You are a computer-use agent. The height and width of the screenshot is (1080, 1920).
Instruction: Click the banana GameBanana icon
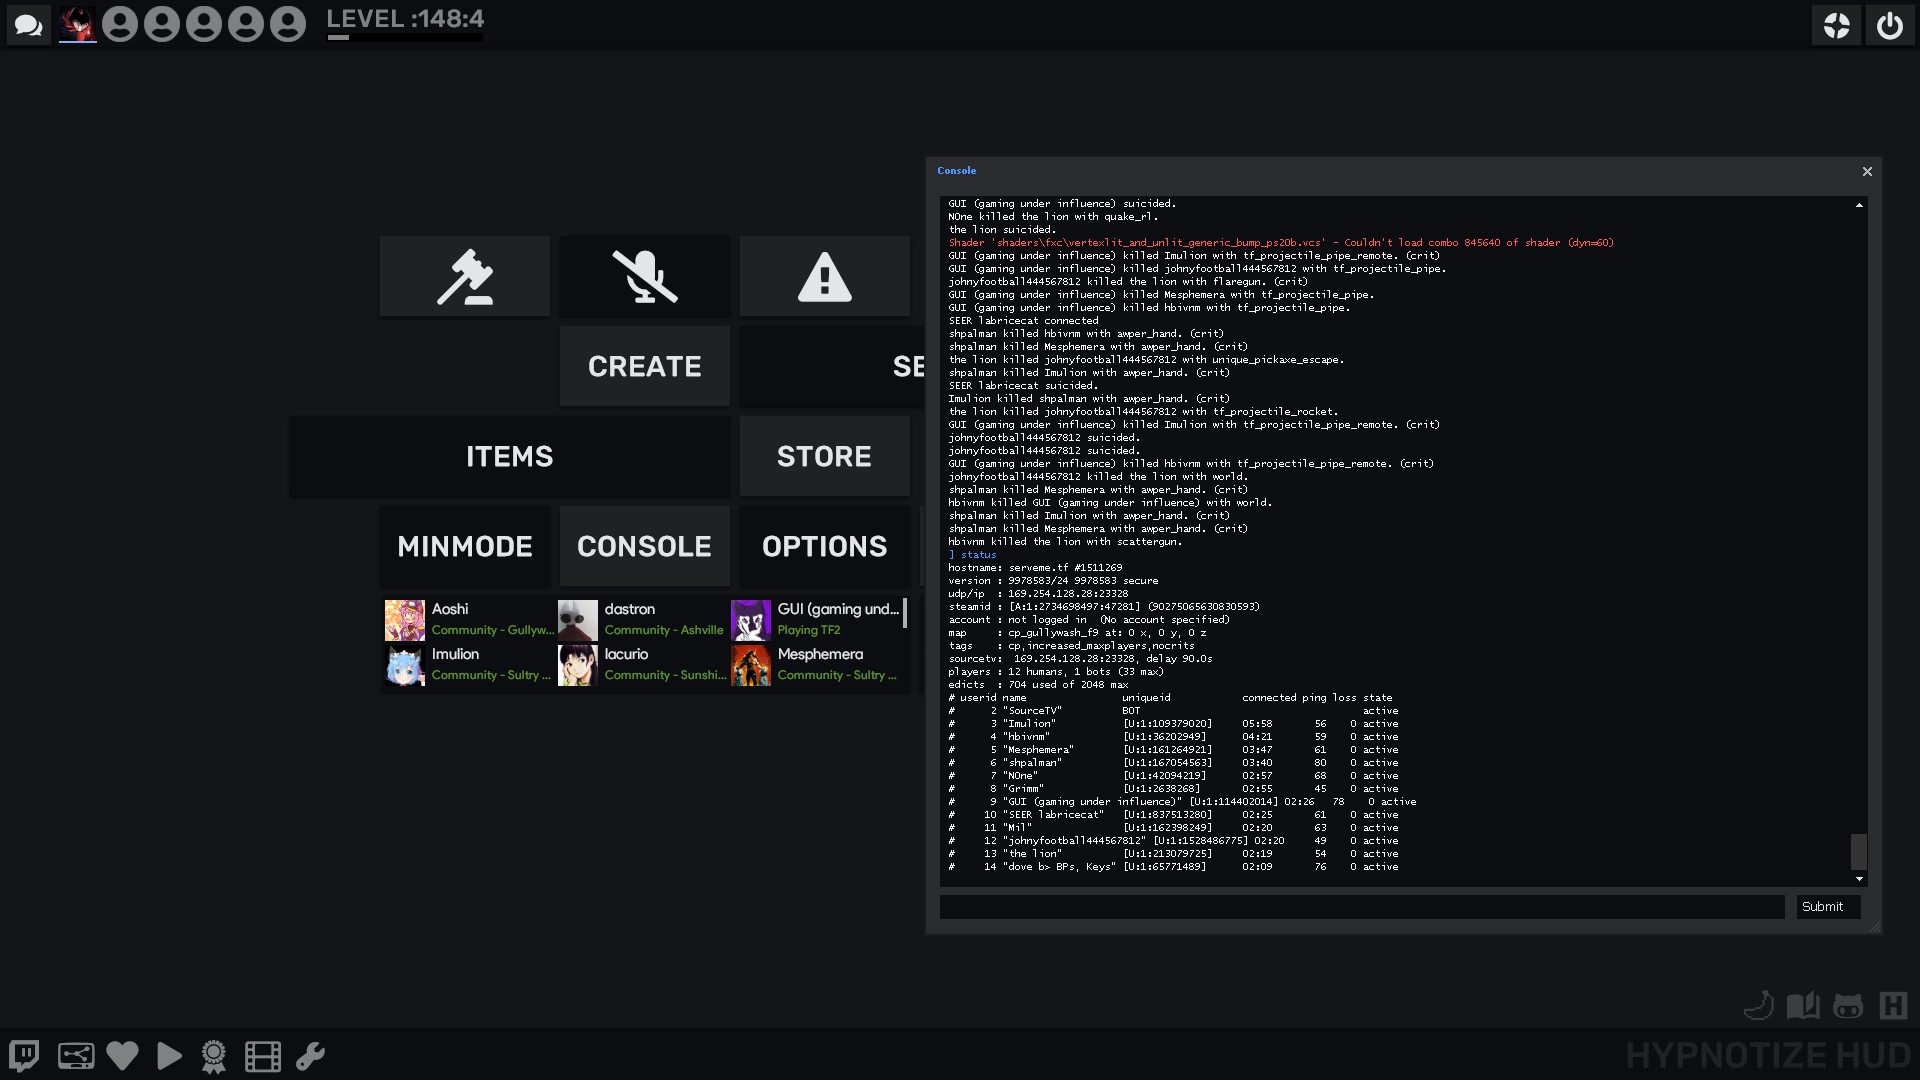pyautogui.click(x=1758, y=1005)
